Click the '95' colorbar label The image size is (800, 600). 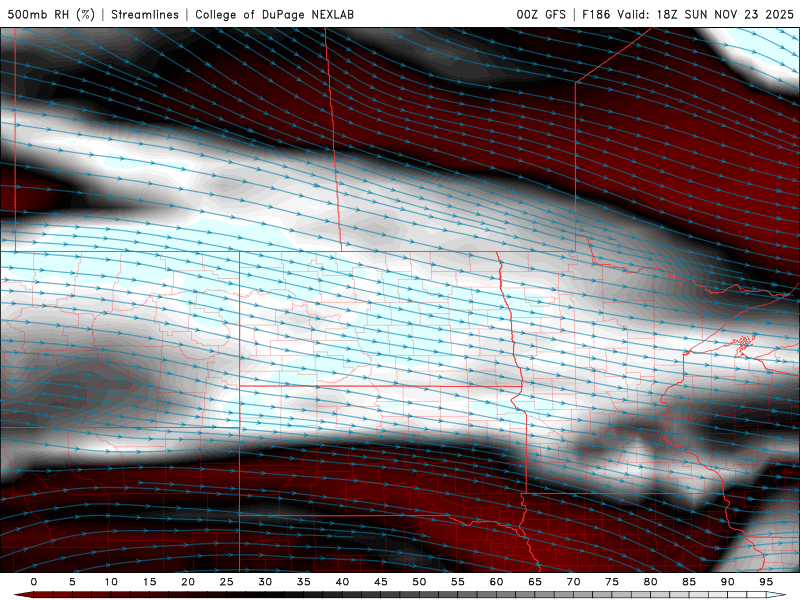pyautogui.click(x=766, y=582)
